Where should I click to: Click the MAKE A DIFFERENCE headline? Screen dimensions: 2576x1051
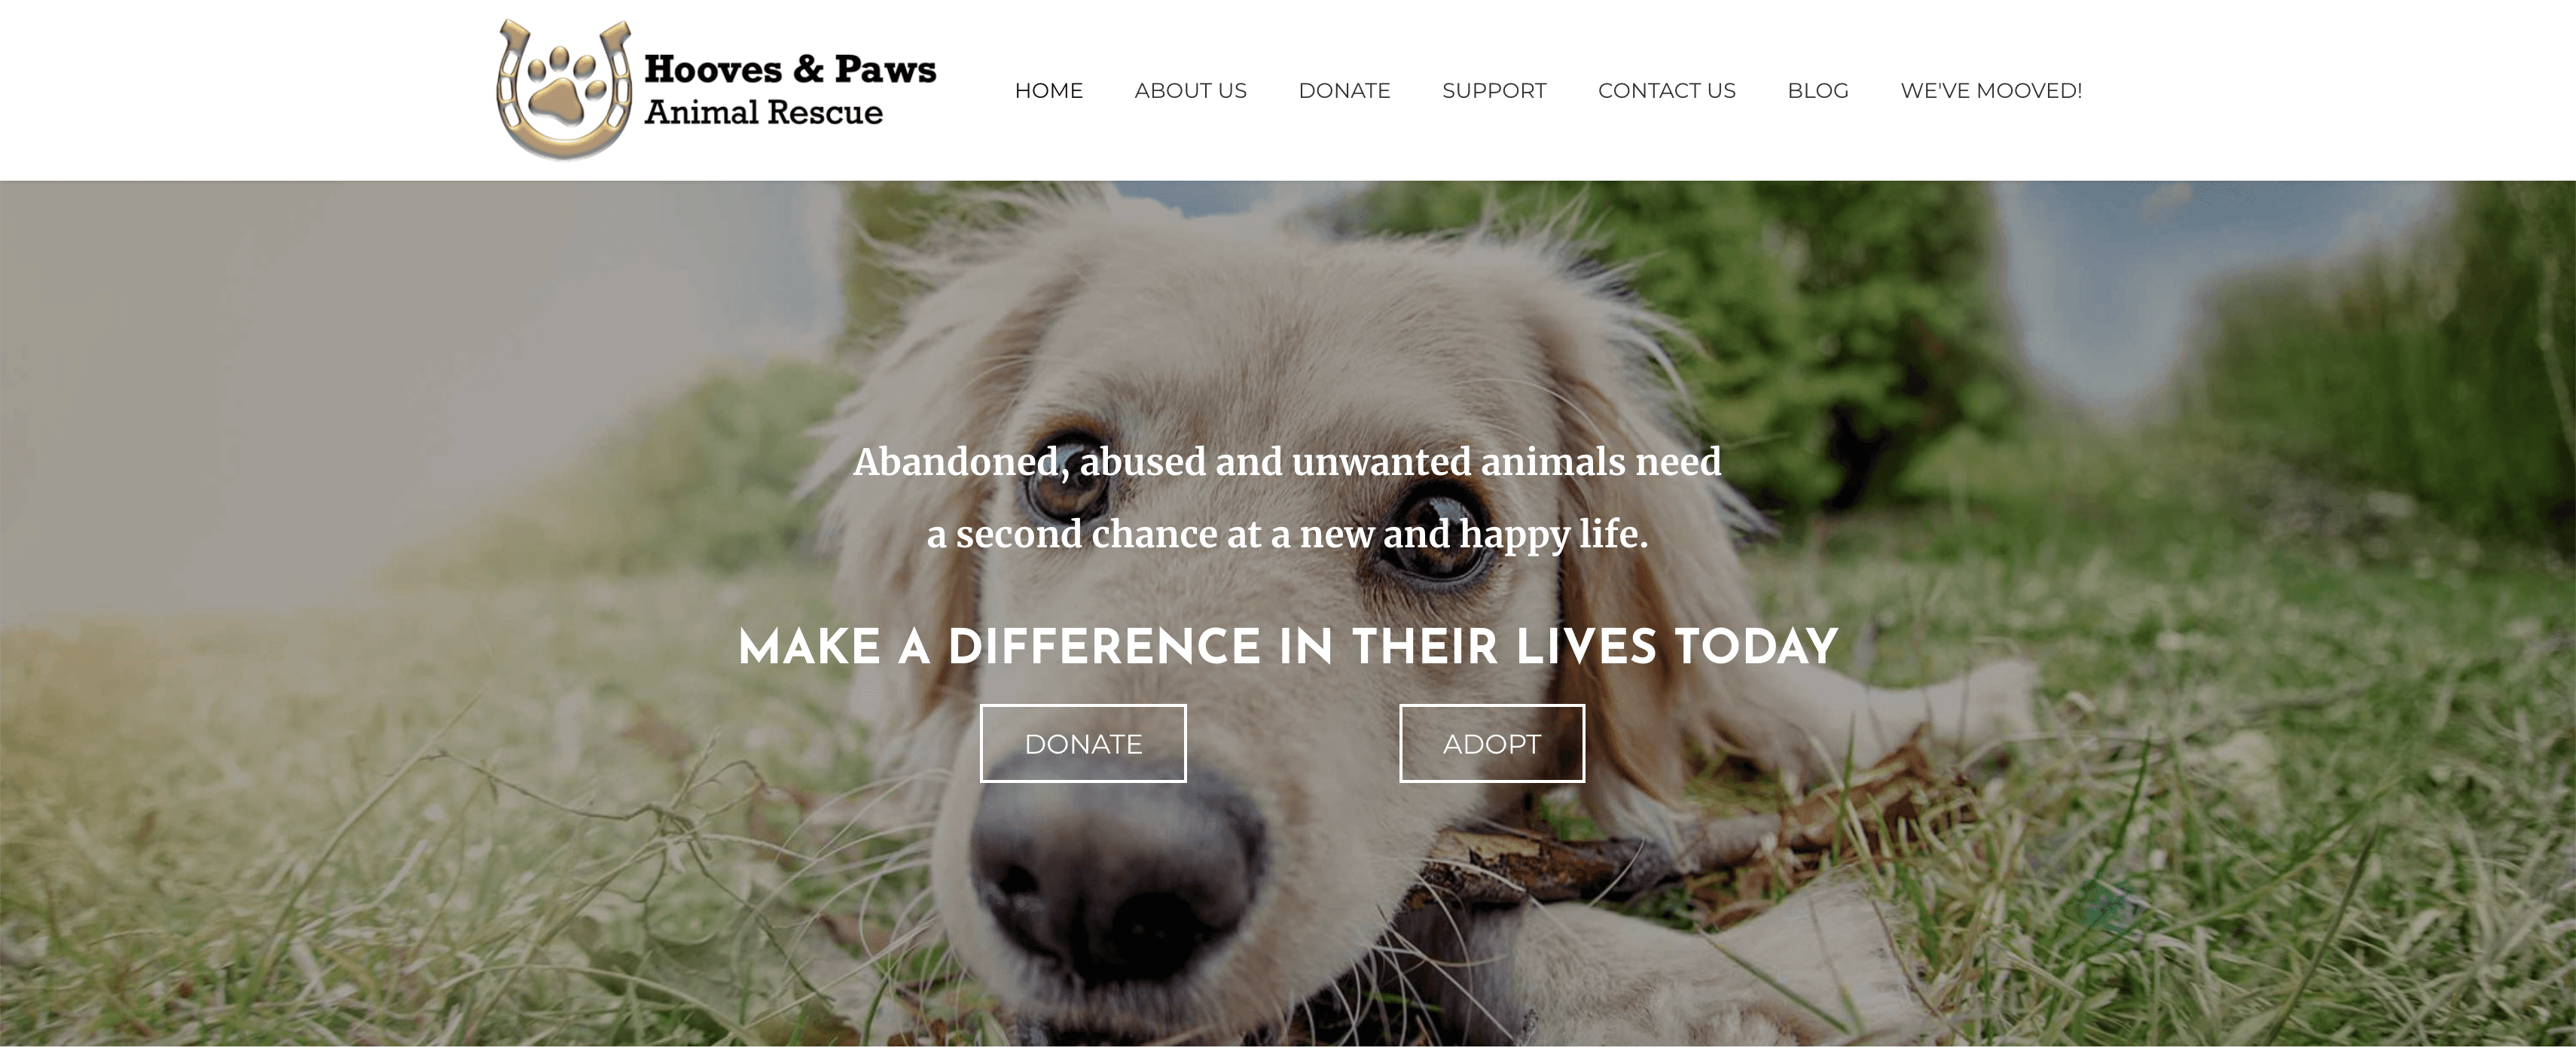click(1288, 647)
